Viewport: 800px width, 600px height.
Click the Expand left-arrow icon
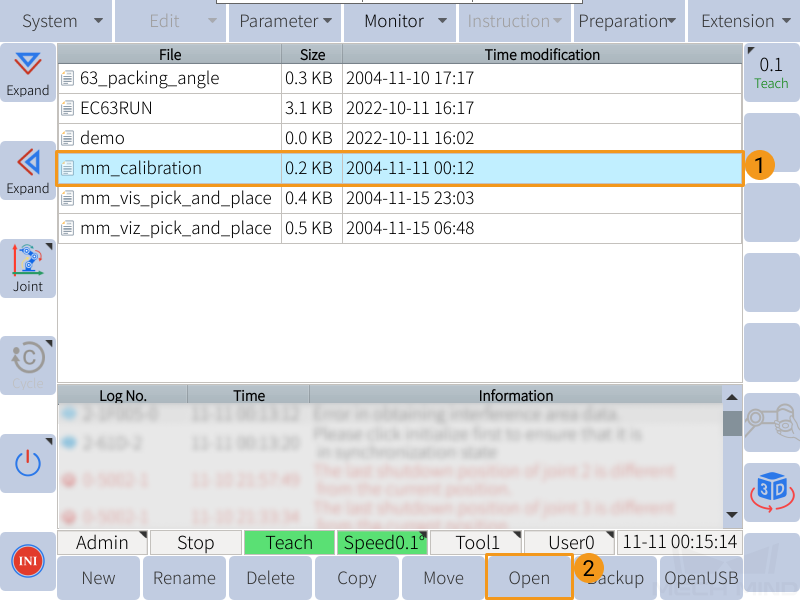[x=28, y=170]
